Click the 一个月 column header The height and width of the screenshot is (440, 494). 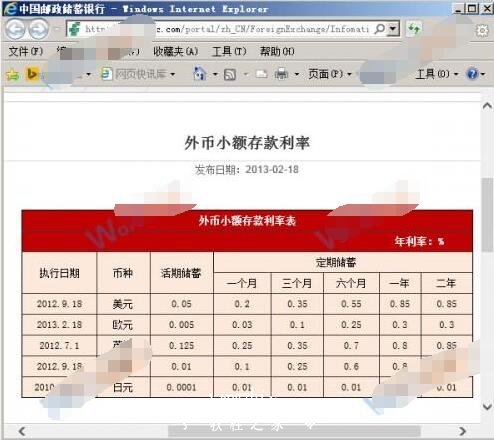coord(242,283)
